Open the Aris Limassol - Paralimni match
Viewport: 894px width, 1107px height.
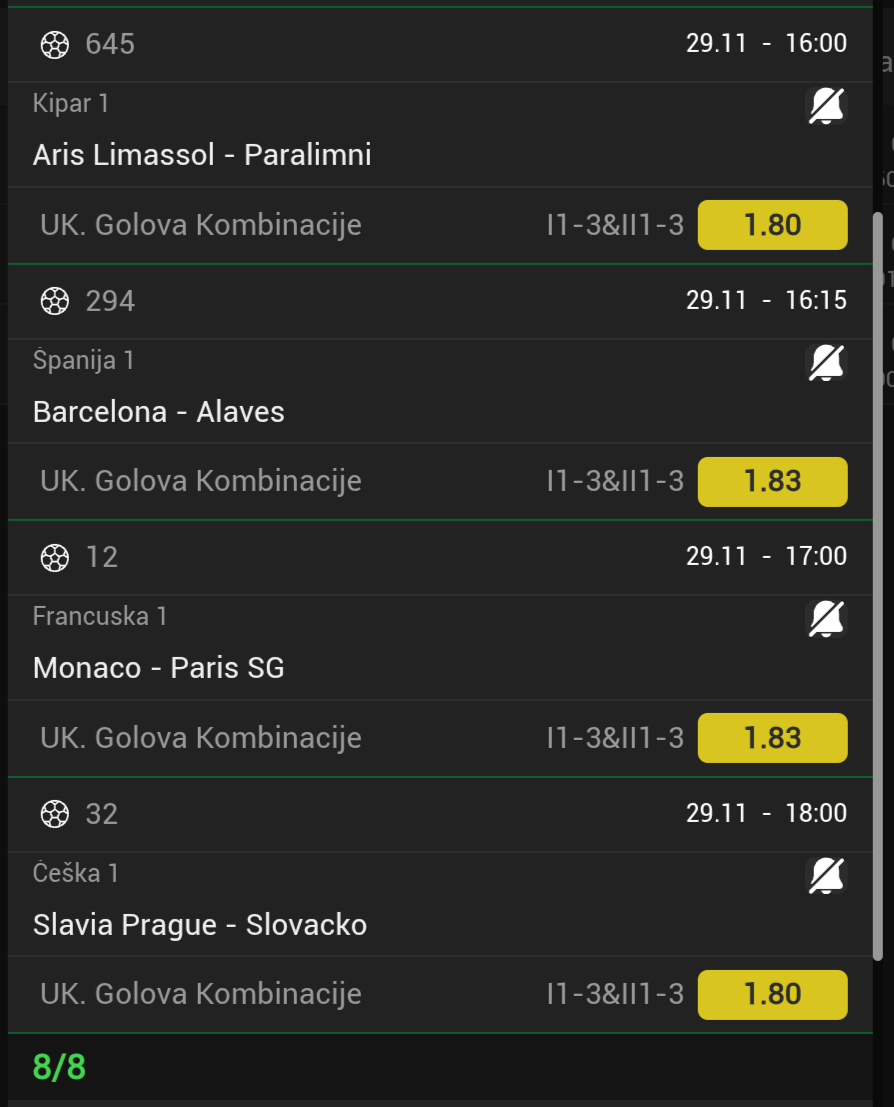(x=202, y=155)
